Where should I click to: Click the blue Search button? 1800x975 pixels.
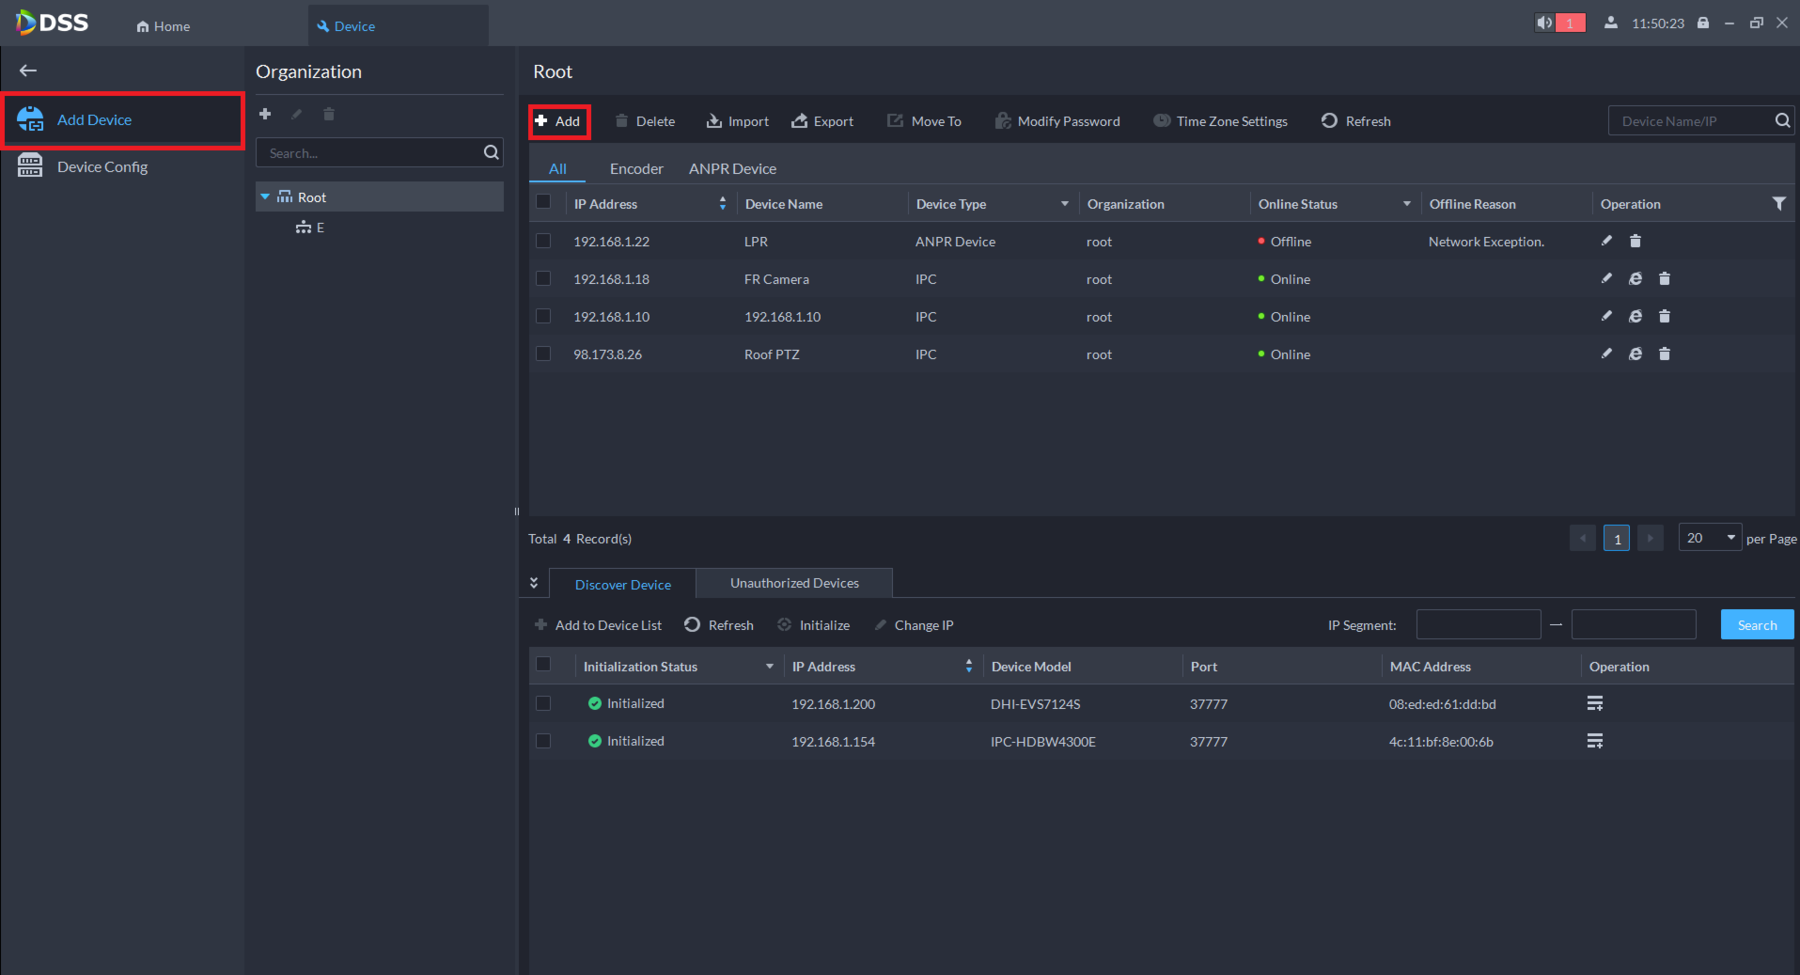tap(1756, 625)
